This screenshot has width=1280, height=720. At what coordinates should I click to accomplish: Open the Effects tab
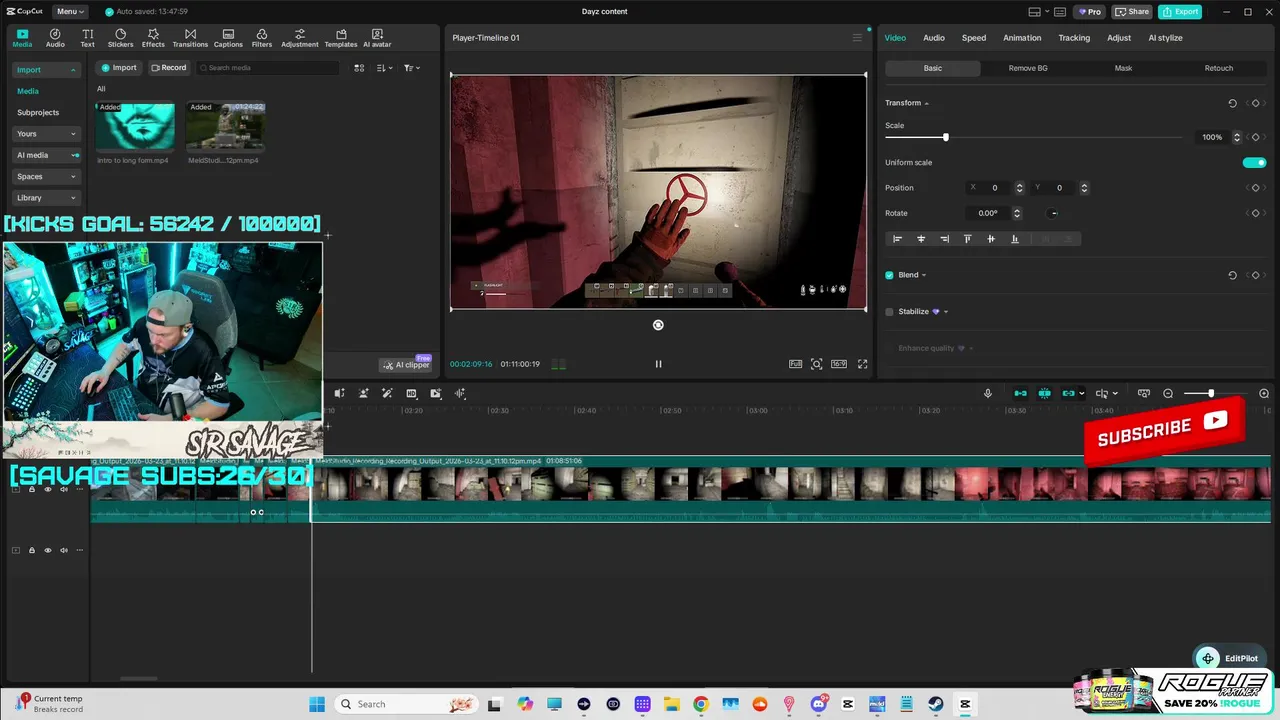153,38
